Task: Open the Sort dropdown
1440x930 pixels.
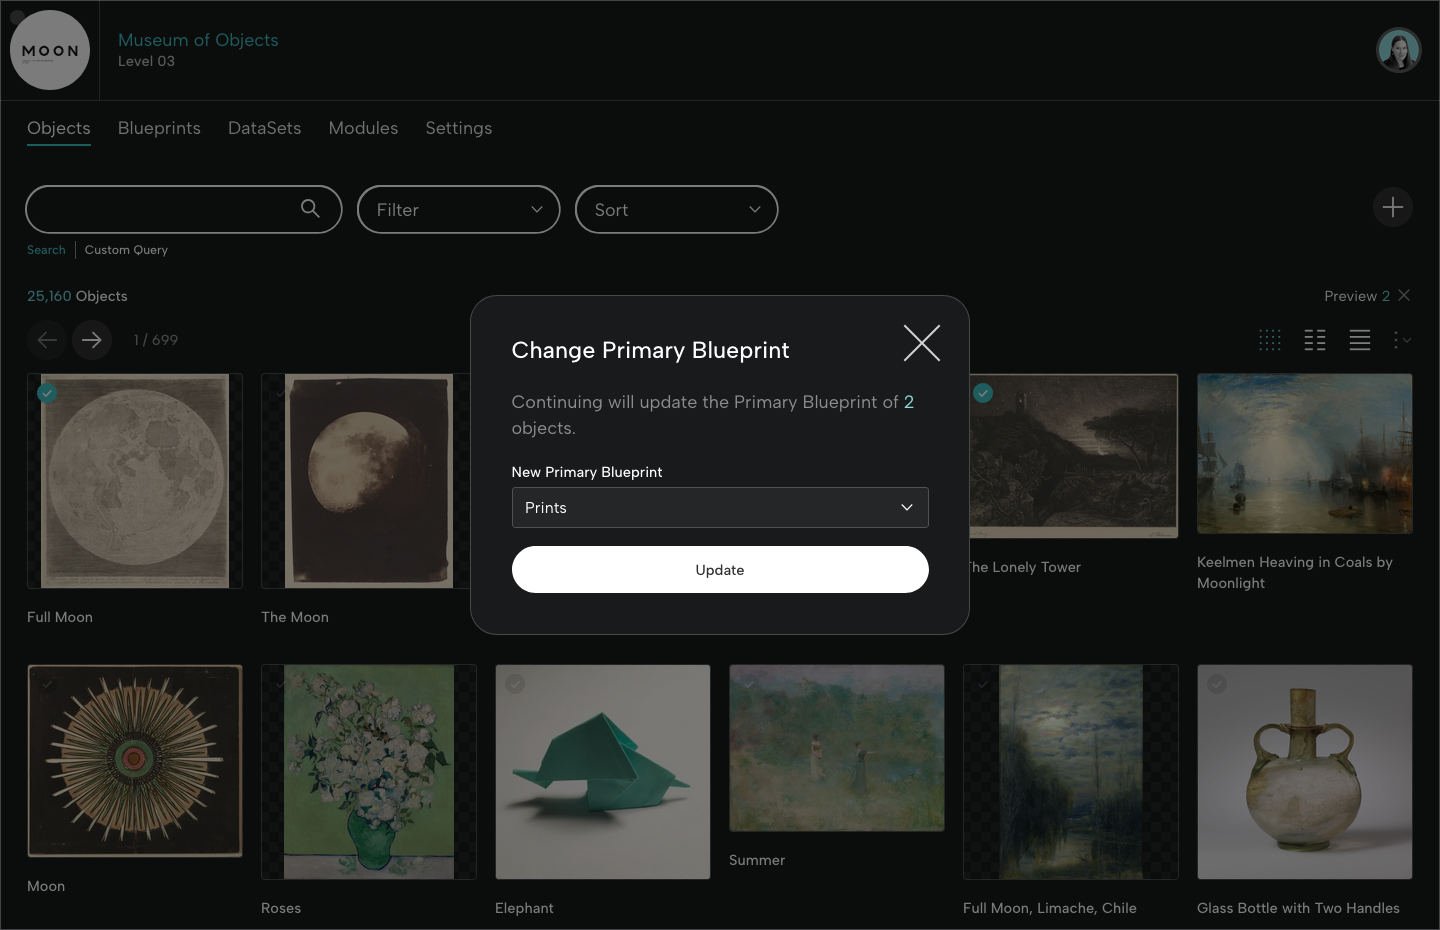Action: click(x=676, y=209)
